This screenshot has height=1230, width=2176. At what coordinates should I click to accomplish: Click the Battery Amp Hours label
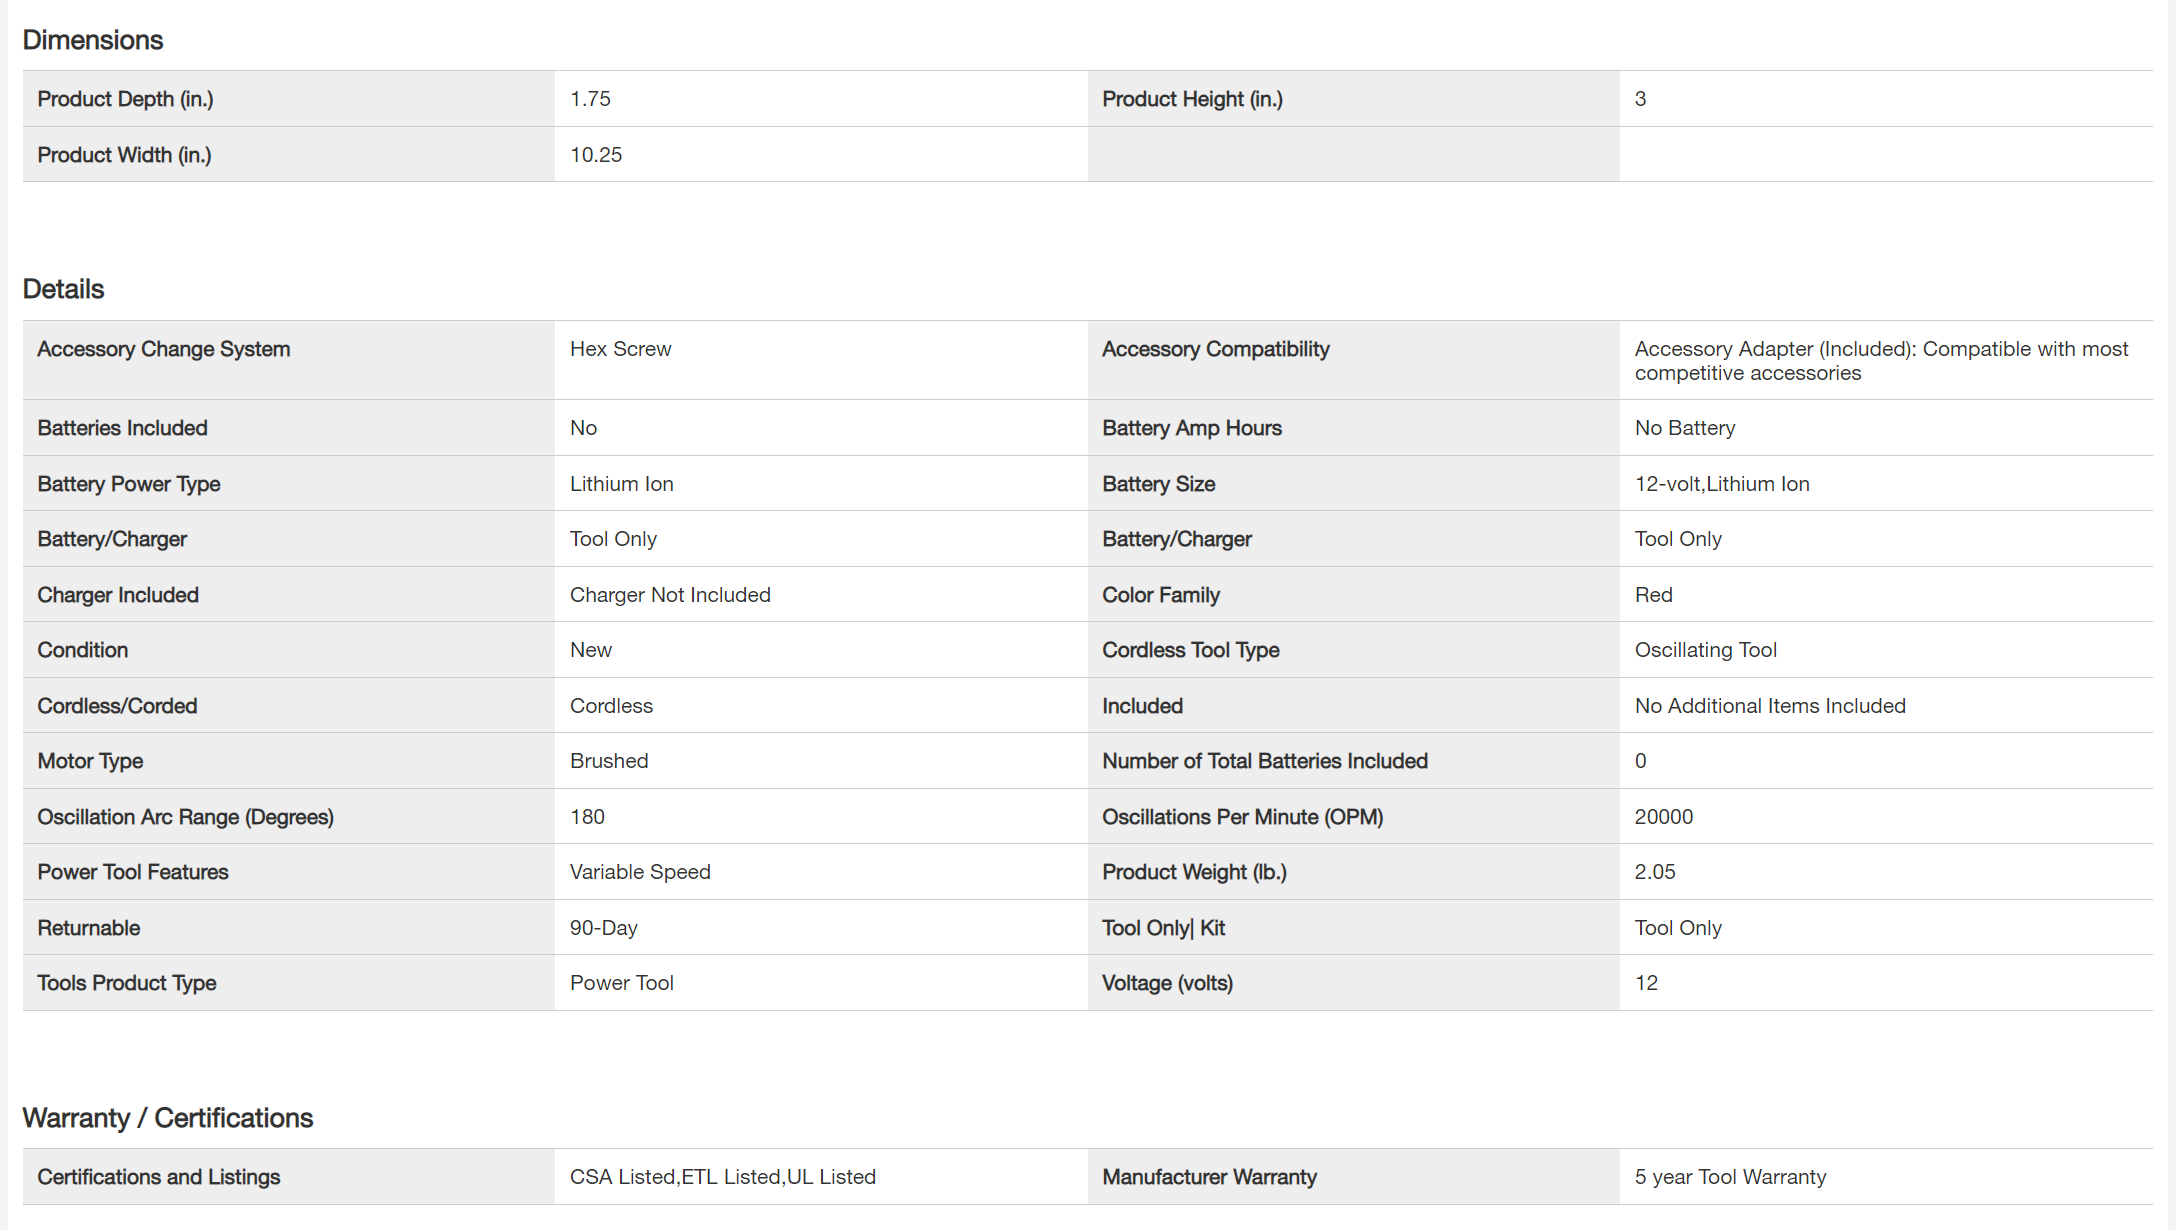pos(1191,428)
